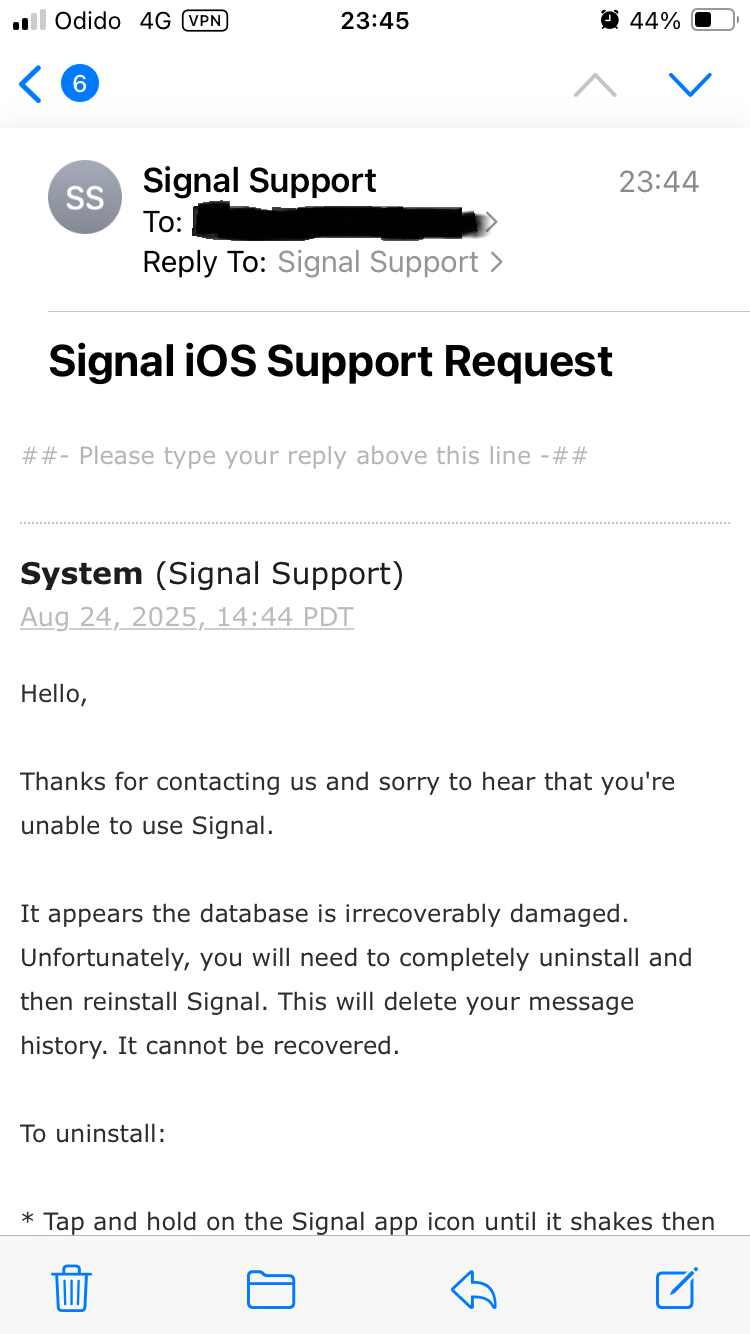Viewport: 750px width, 1334px height.
Task: Tap the Signal iOS Support Request subject
Action: [x=331, y=361]
